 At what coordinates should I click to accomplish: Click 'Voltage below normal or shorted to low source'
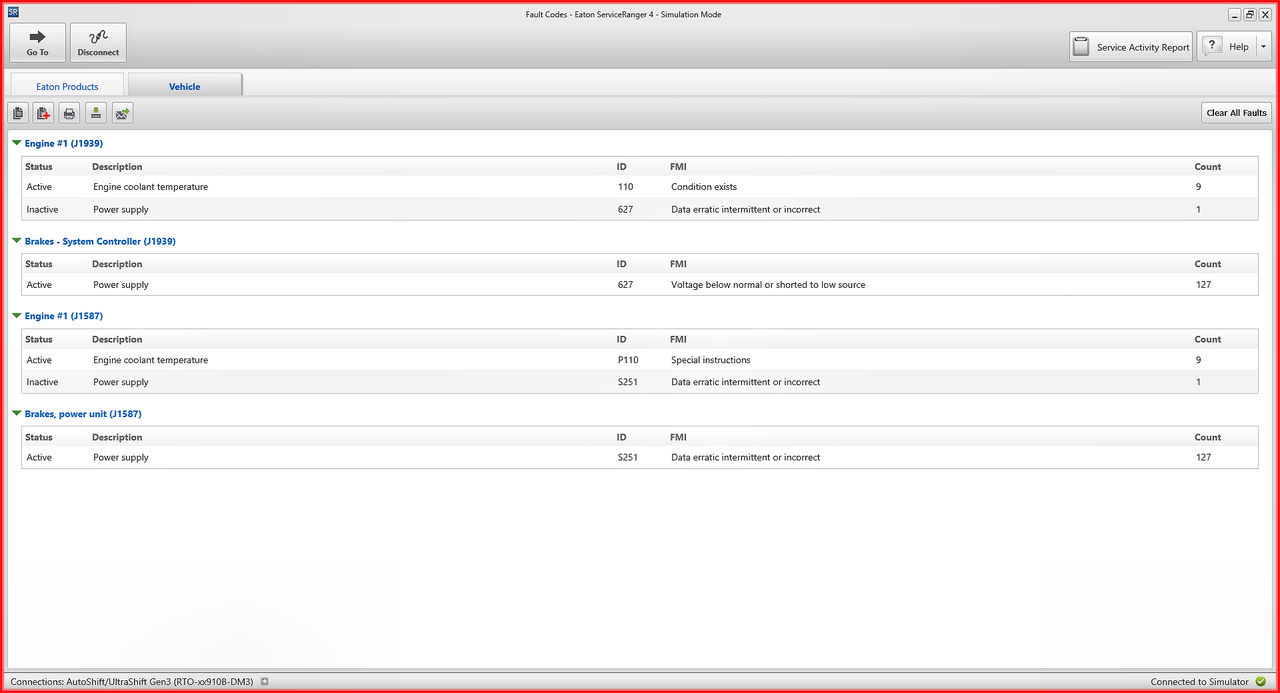point(768,285)
